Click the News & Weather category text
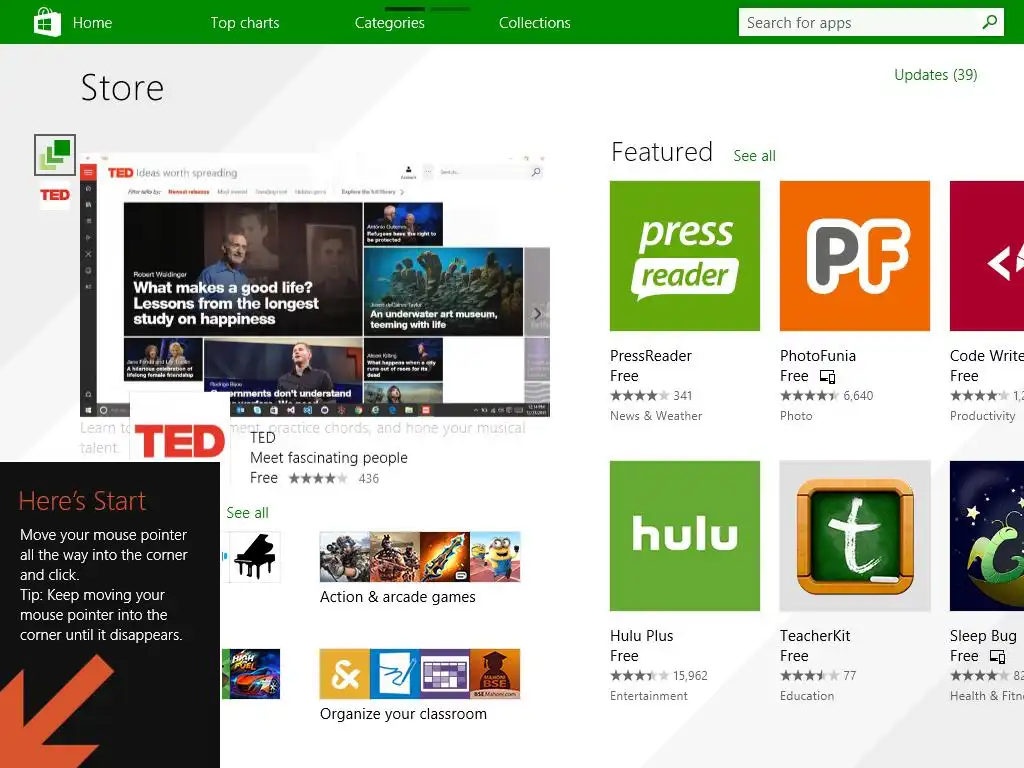 click(656, 416)
